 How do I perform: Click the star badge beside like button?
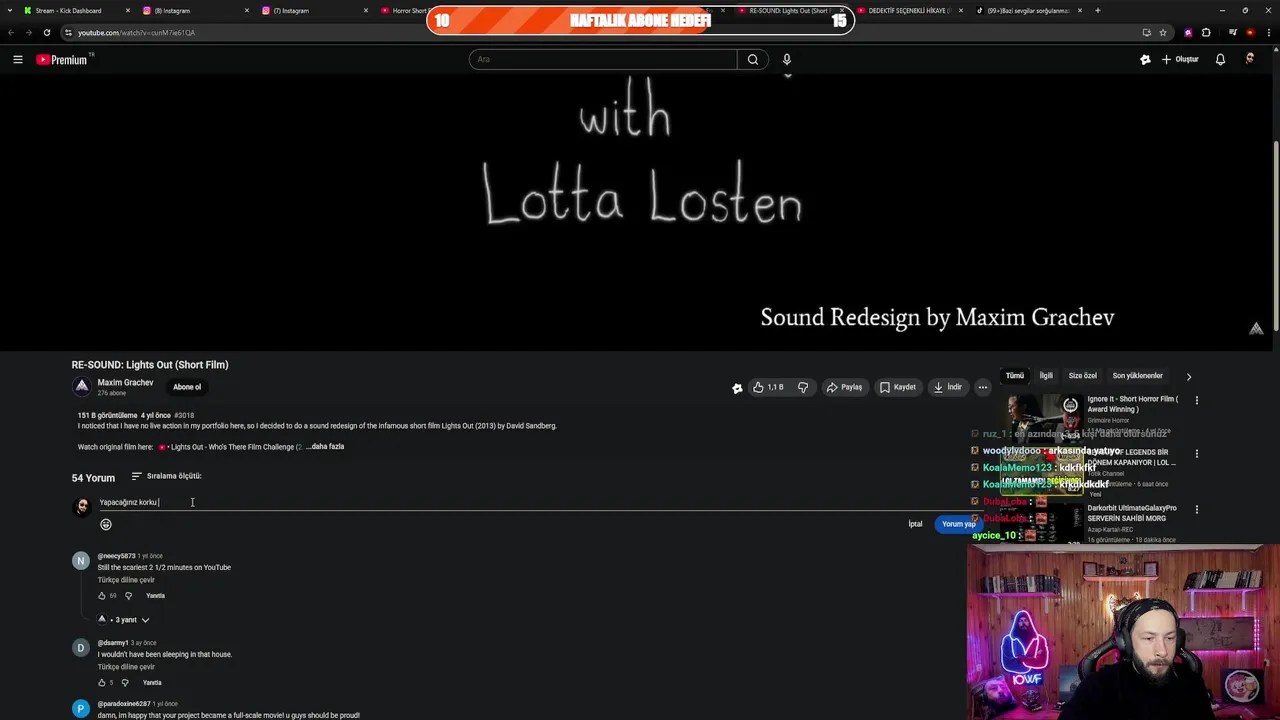tap(737, 388)
